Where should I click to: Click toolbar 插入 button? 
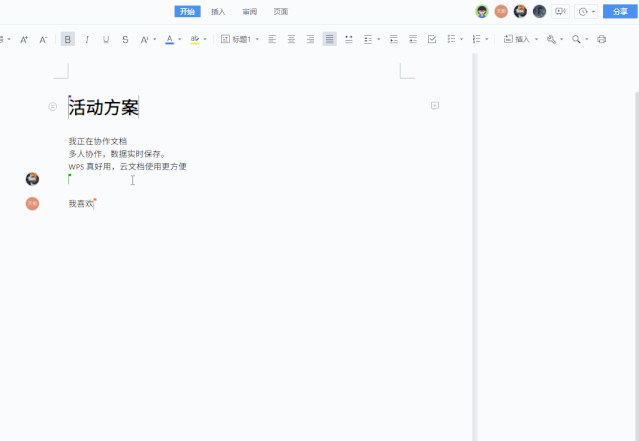click(x=517, y=40)
